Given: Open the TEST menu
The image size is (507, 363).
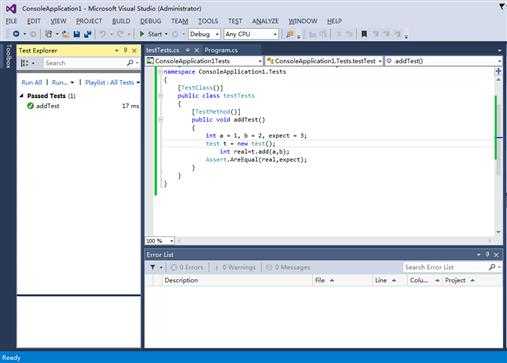Looking at the screenshot, I should pyautogui.click(x=235, y=21).
